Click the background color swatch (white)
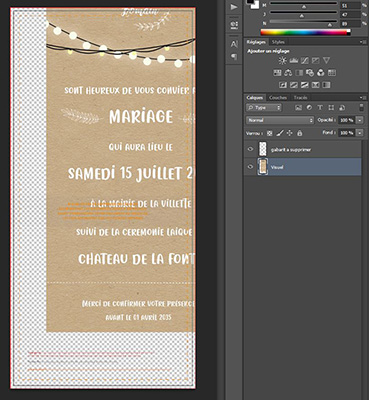 [255, 5]
